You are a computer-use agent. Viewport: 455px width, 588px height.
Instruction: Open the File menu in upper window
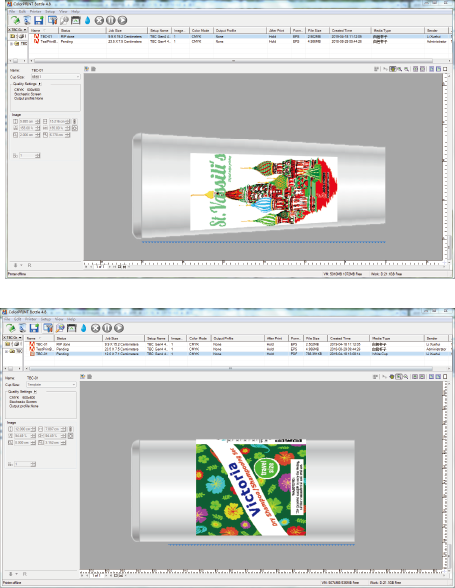[12, 12]
